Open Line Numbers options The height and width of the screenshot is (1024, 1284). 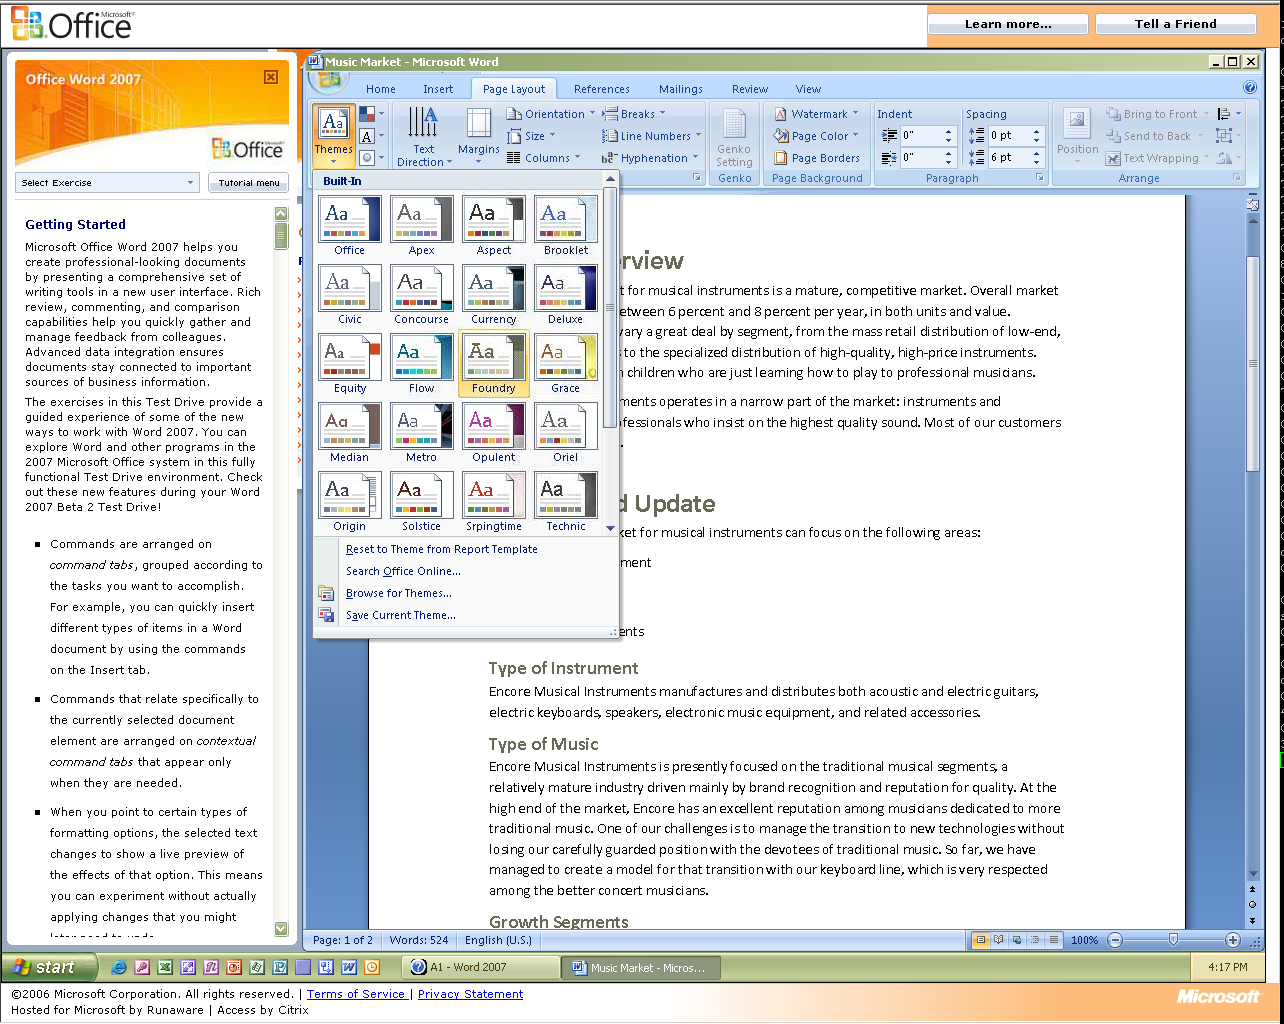pyautogui.click(x=651, y=136)
